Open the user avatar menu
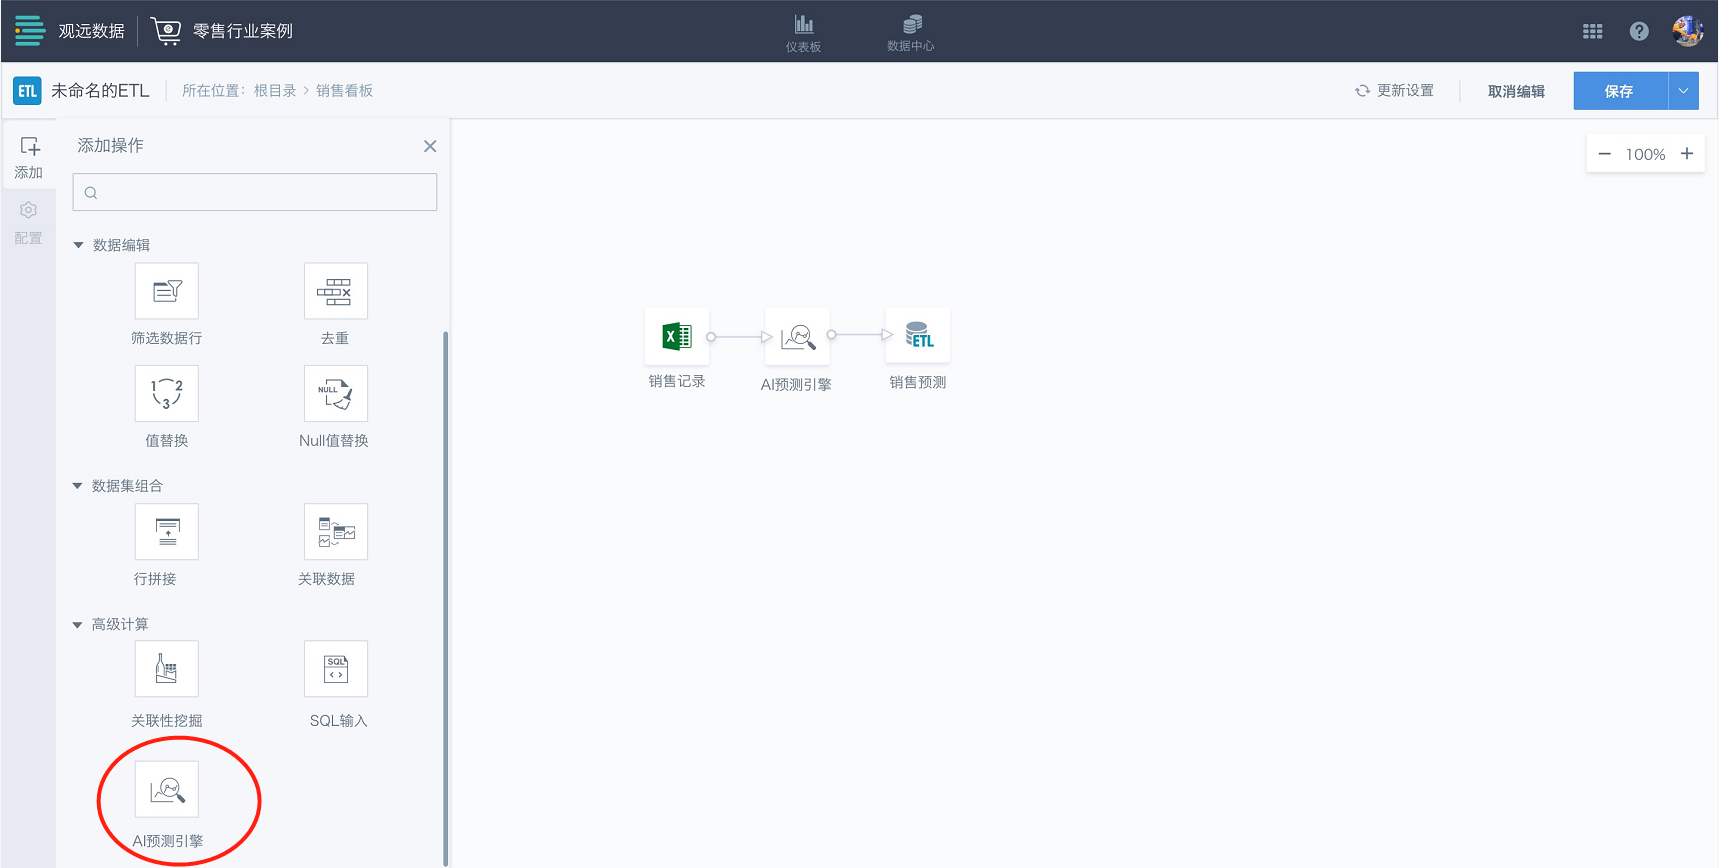 point(1688,31)
